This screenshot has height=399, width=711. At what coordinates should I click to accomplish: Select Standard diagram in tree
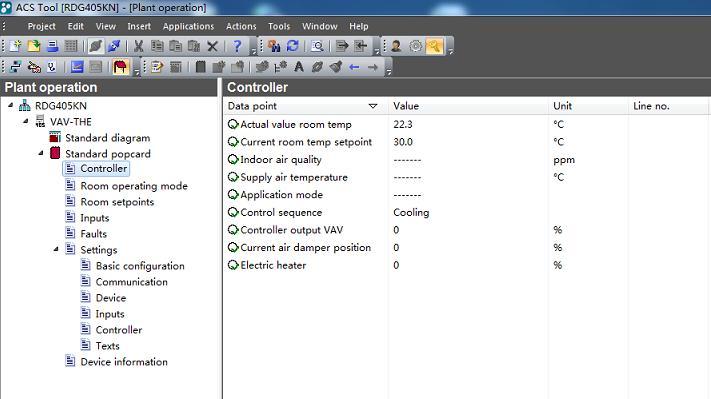pyautogui.click(x=107, y=138)
